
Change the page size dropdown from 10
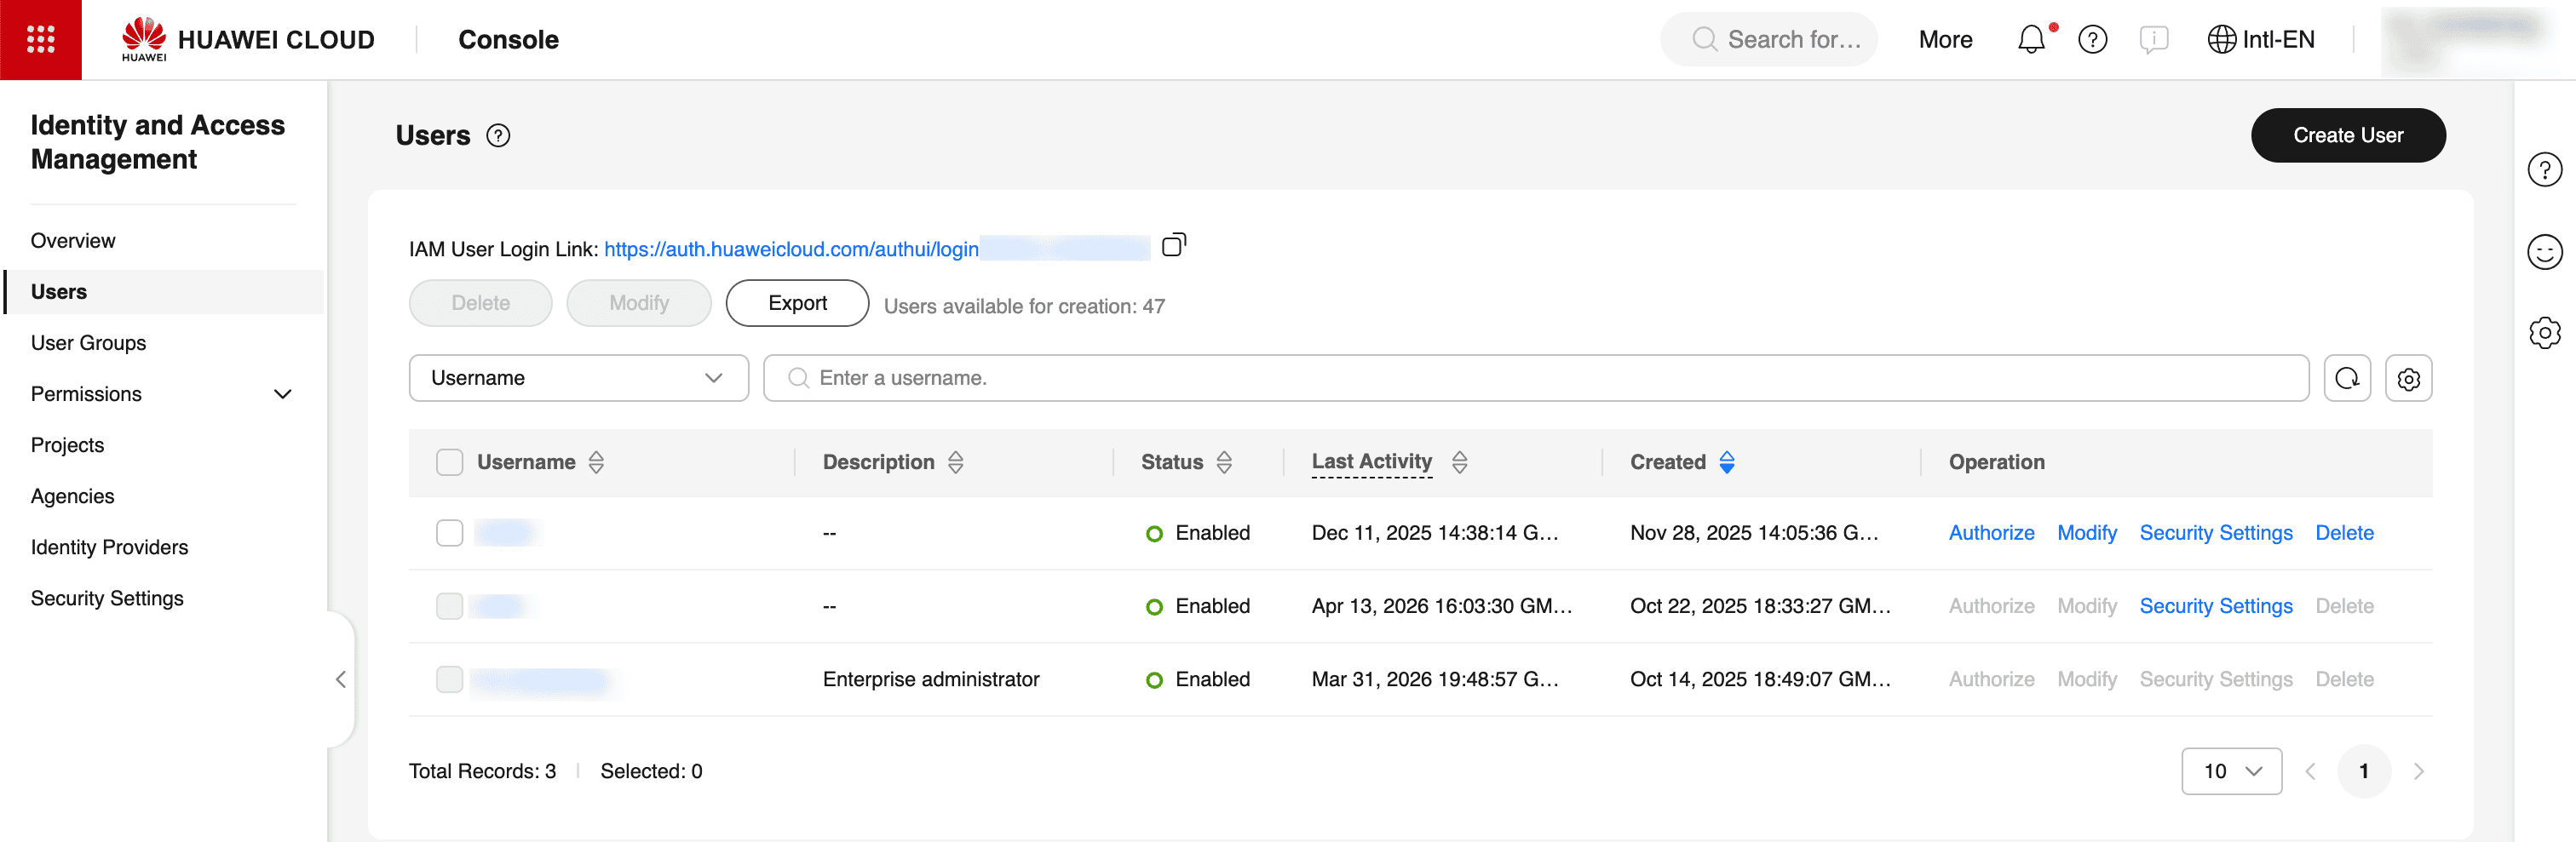[2231, 771]
